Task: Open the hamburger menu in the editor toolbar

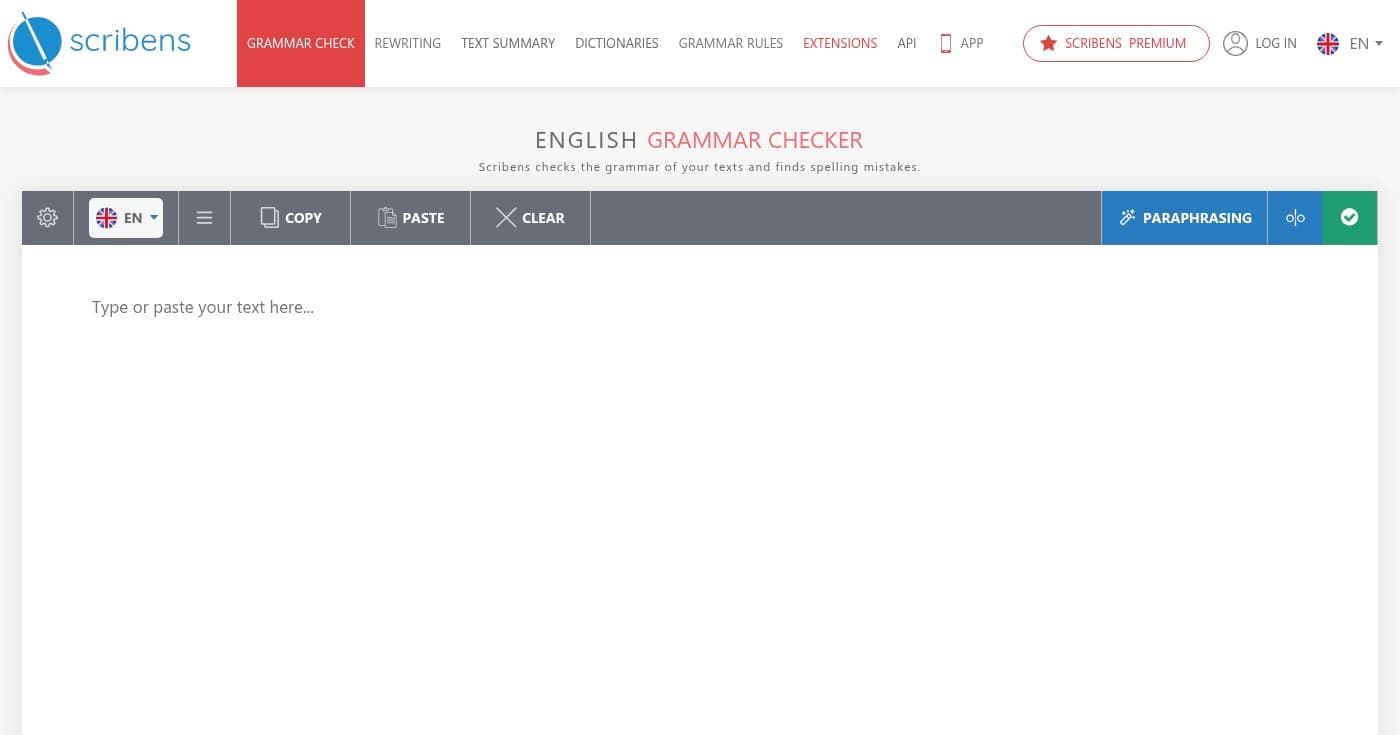Action: coord(204,217)
